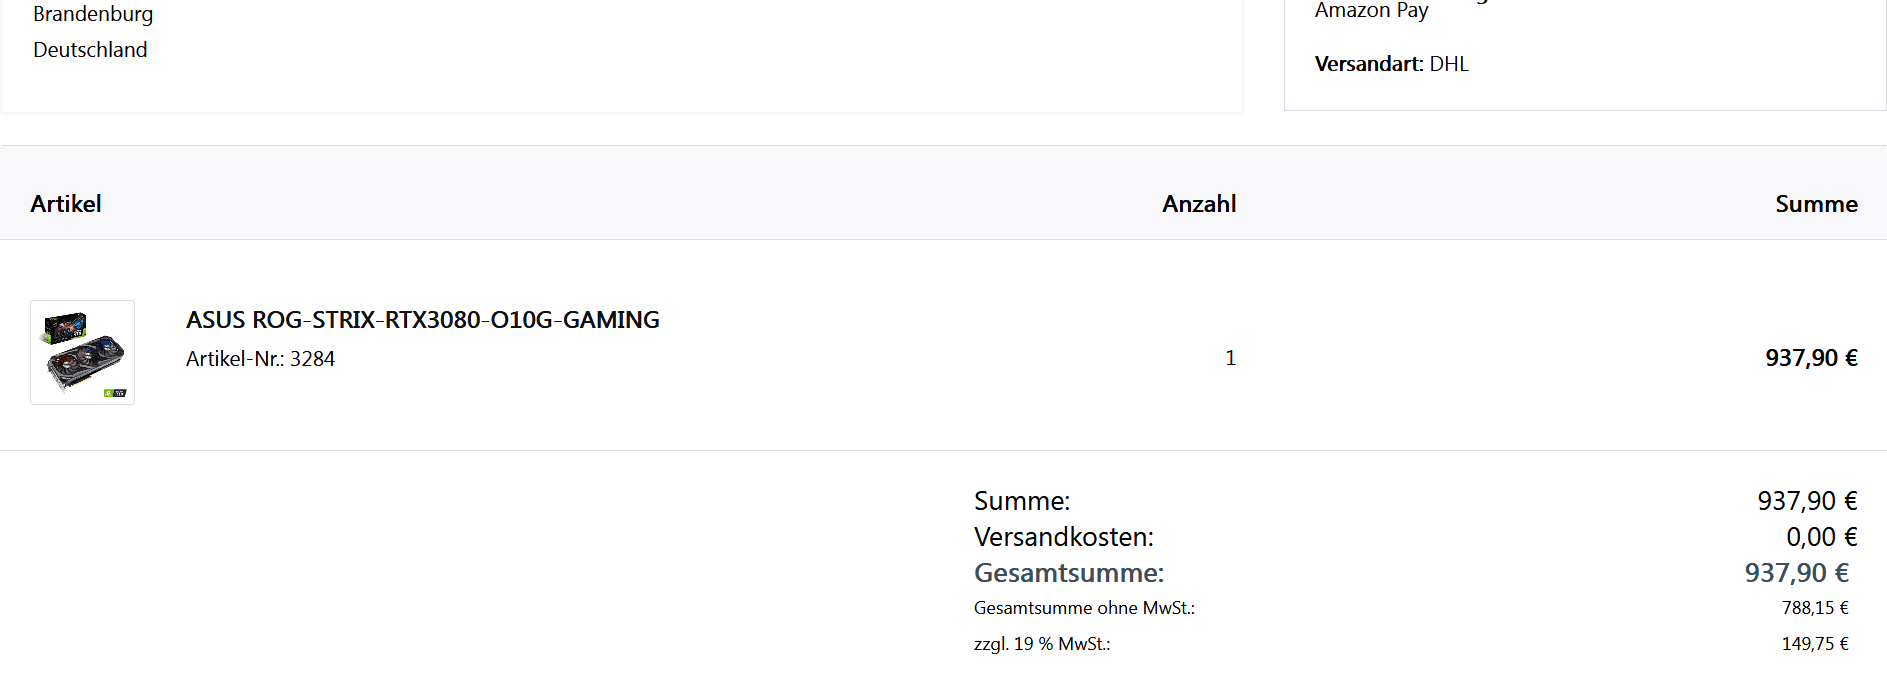This screenshot has width=1887, height=691.
Task: Select the Gesamtsumme amount 937,90 €
Action: [x=1797, y=573]
